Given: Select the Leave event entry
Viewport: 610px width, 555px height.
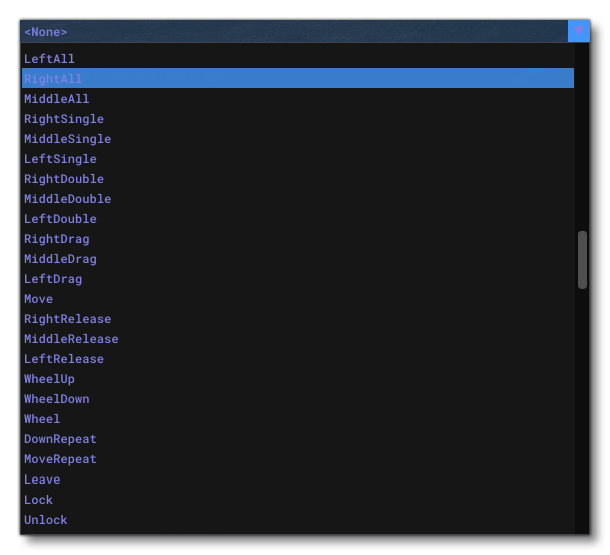Looking at the screenshot, I should 43,479.
